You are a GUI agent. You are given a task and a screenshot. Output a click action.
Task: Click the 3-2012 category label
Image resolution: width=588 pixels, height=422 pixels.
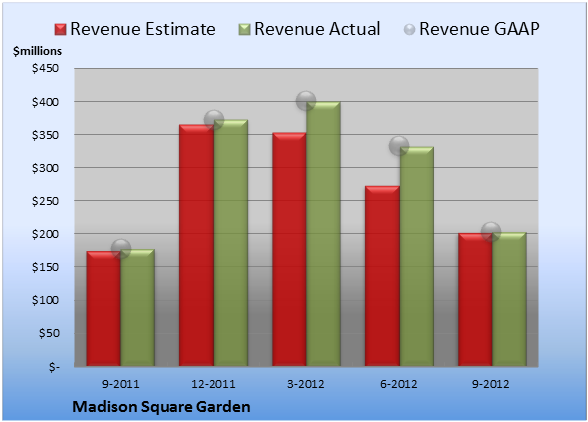pos(306,384)
